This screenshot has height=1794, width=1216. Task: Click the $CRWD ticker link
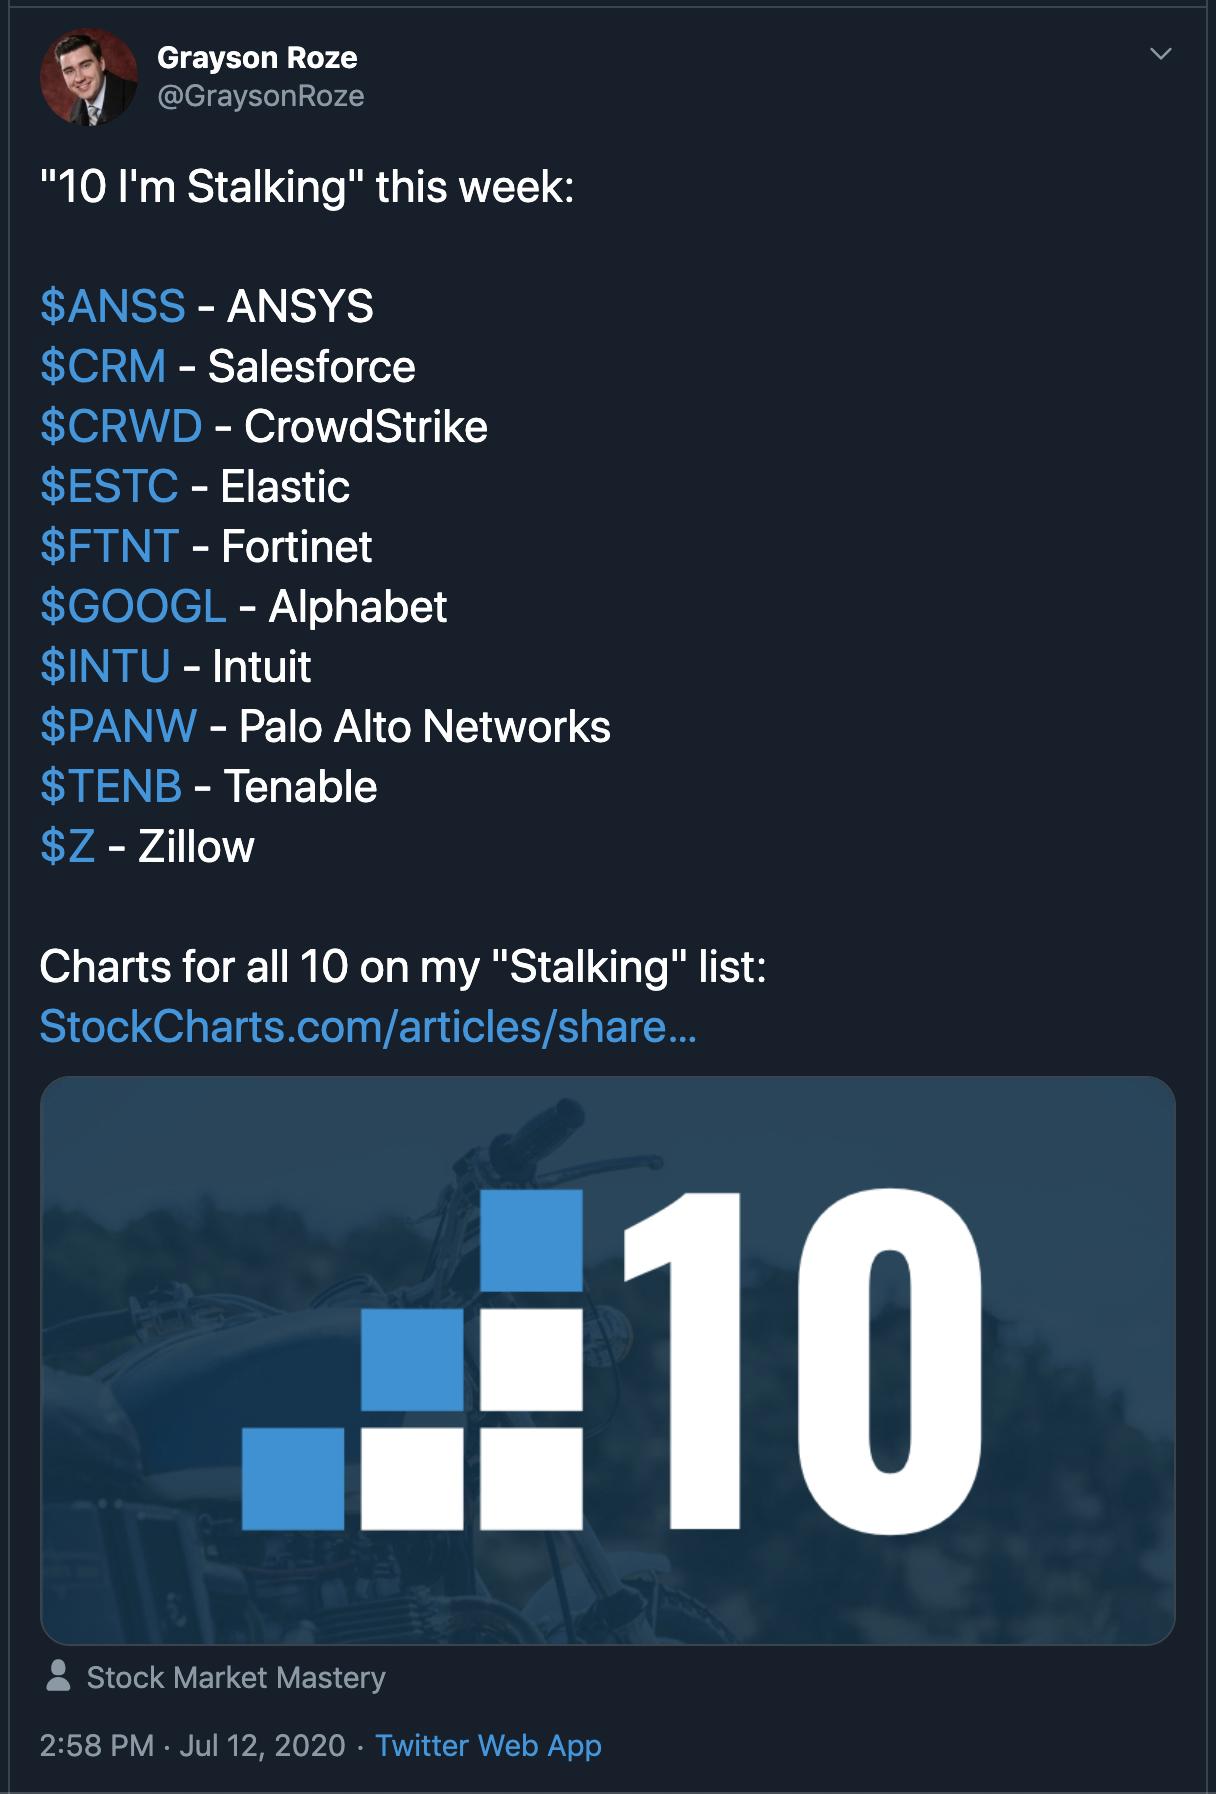121,426
